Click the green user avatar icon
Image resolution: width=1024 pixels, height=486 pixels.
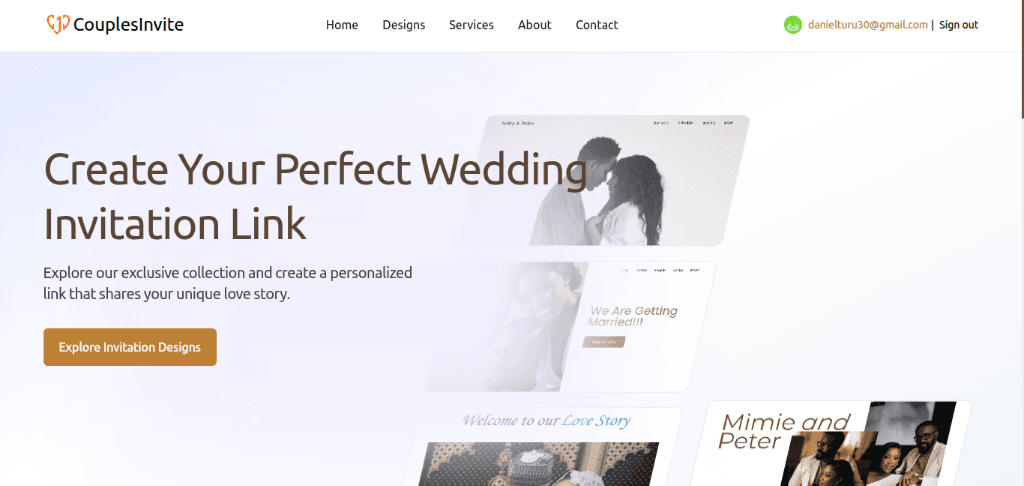(793, 25)
